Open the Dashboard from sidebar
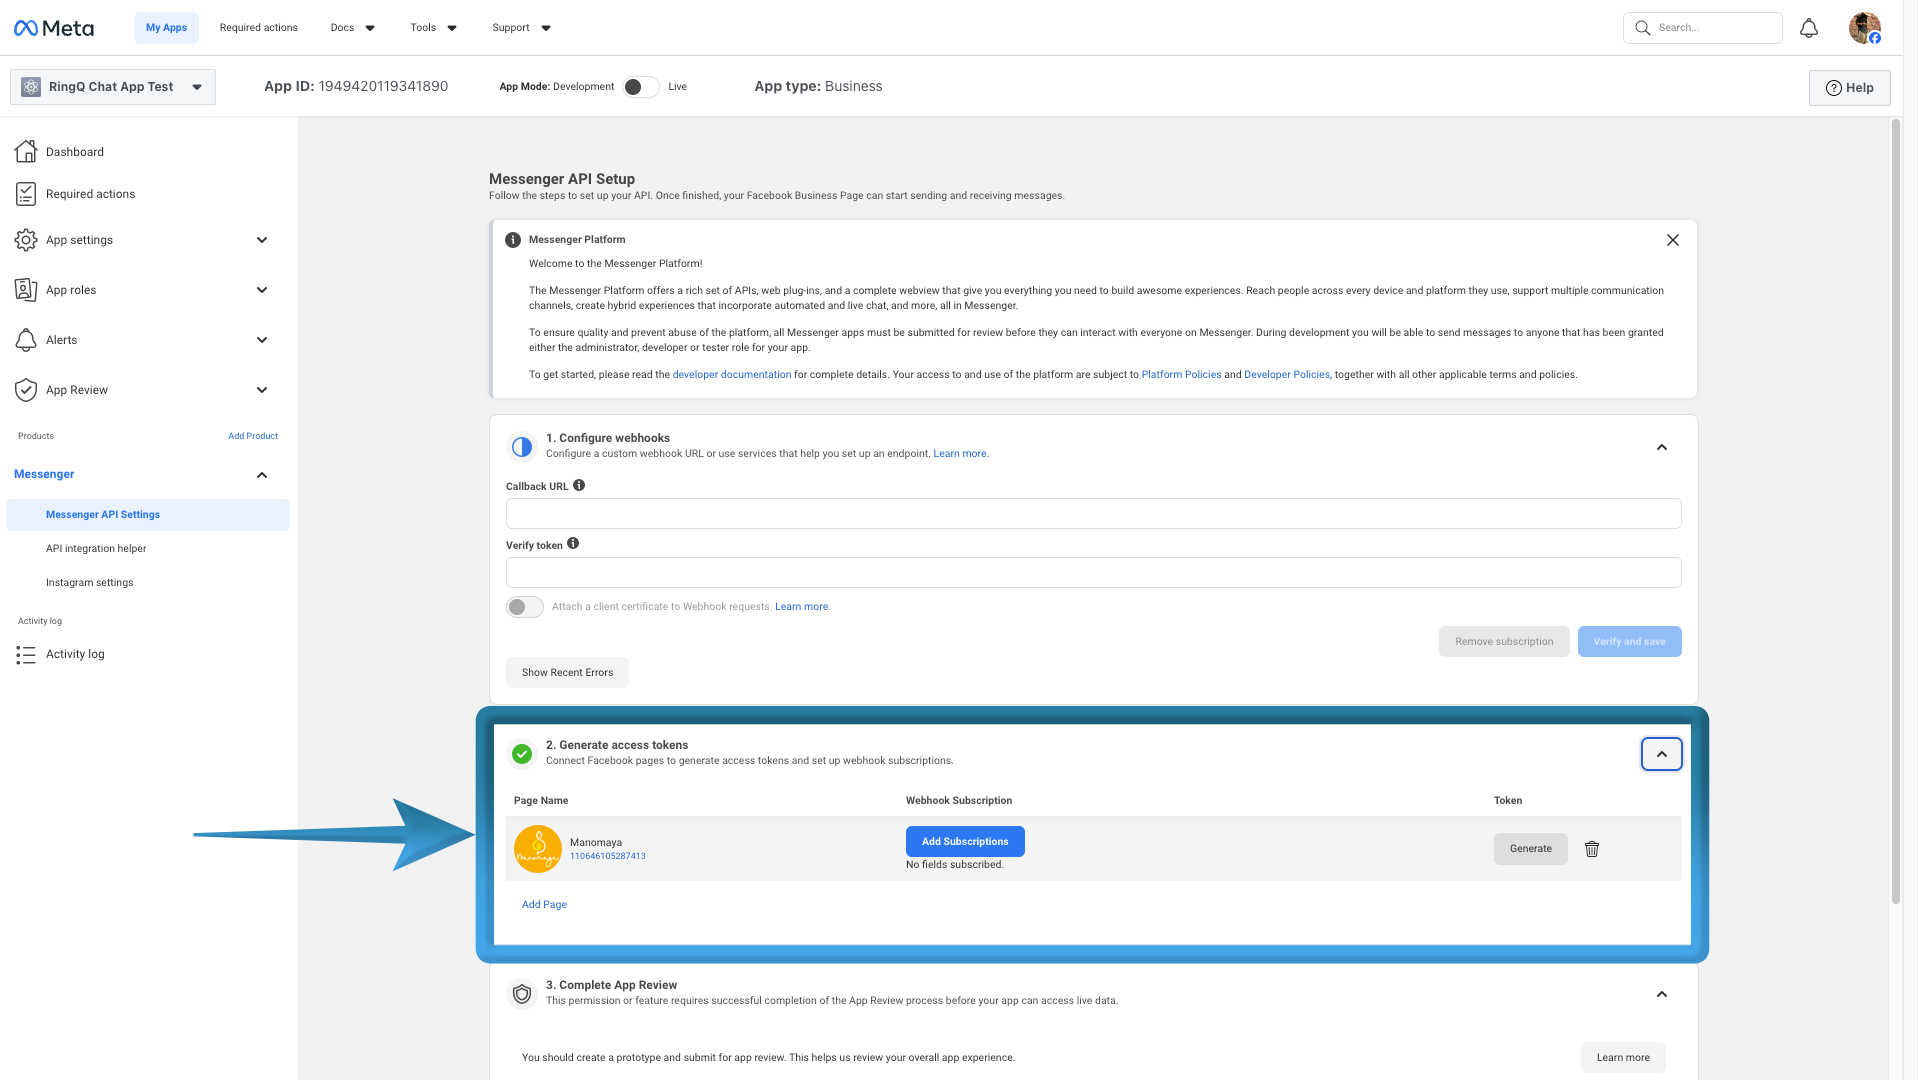 pyautogui.click(x=74, y=151)
